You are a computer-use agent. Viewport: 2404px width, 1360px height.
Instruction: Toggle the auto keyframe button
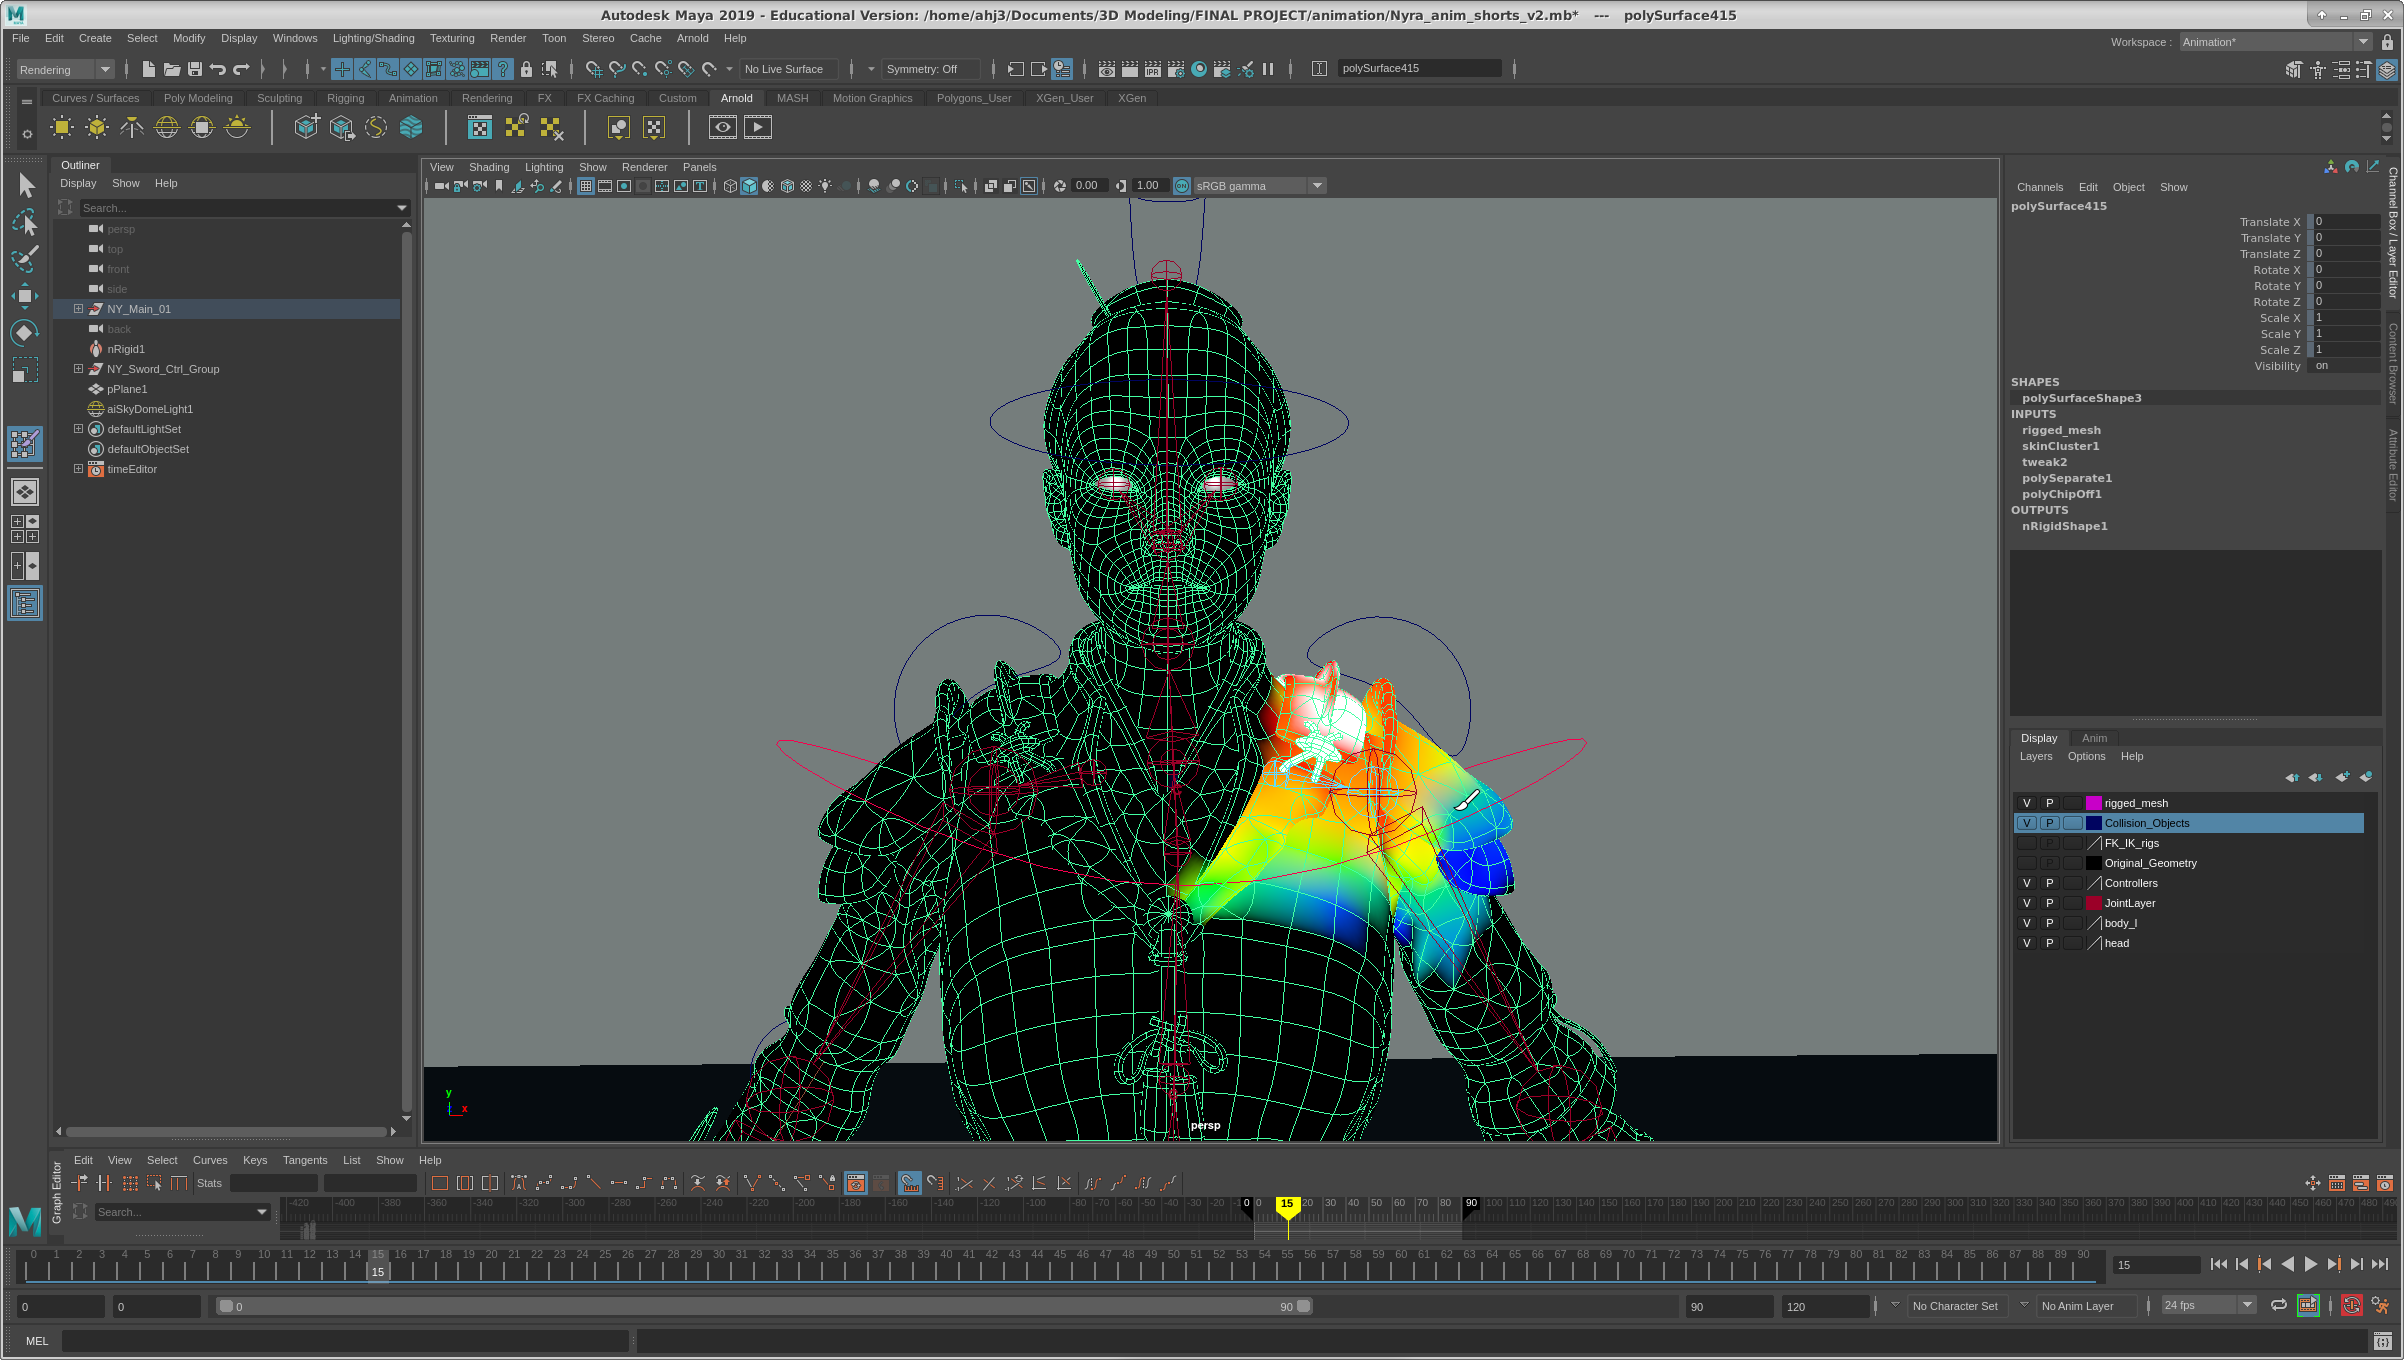pos(2351,1305)
